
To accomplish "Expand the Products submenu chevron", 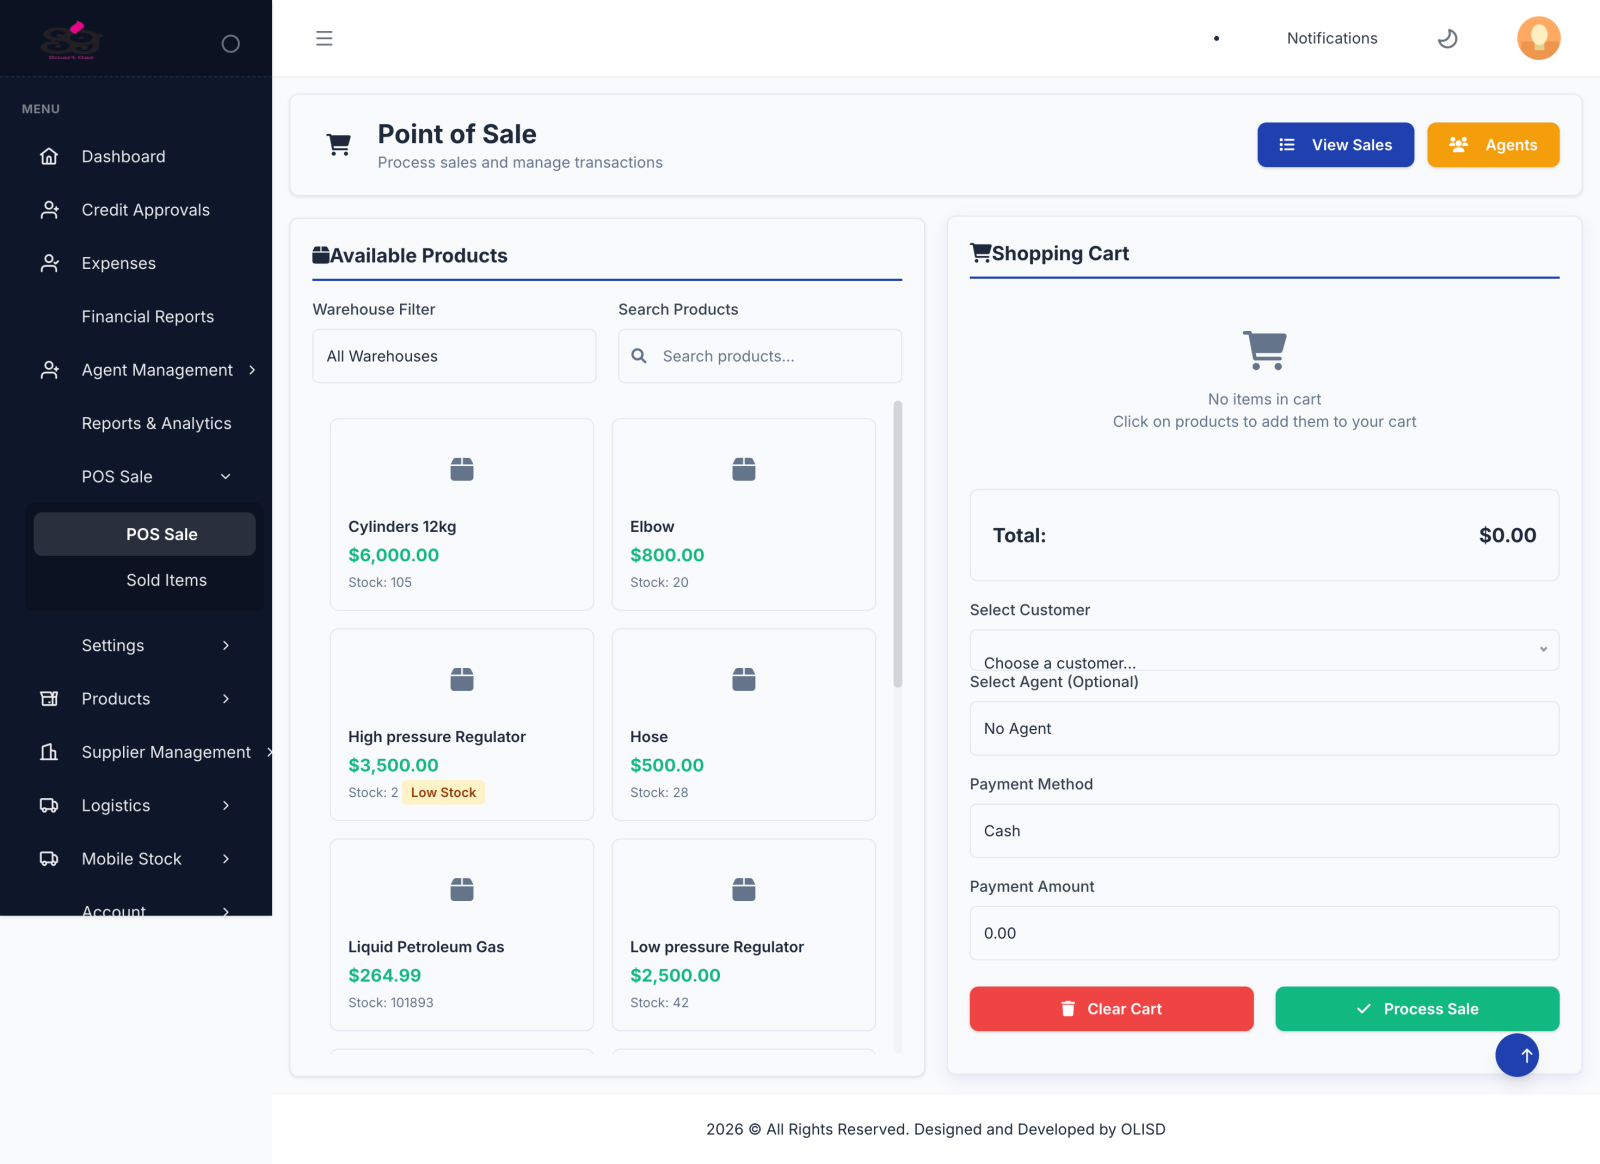I will [x=226, y=699].
